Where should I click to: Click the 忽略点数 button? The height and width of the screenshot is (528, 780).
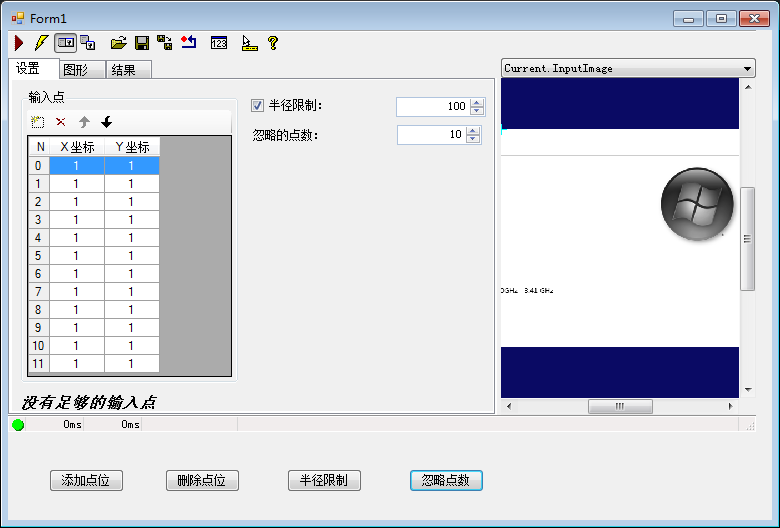[446, 481]
